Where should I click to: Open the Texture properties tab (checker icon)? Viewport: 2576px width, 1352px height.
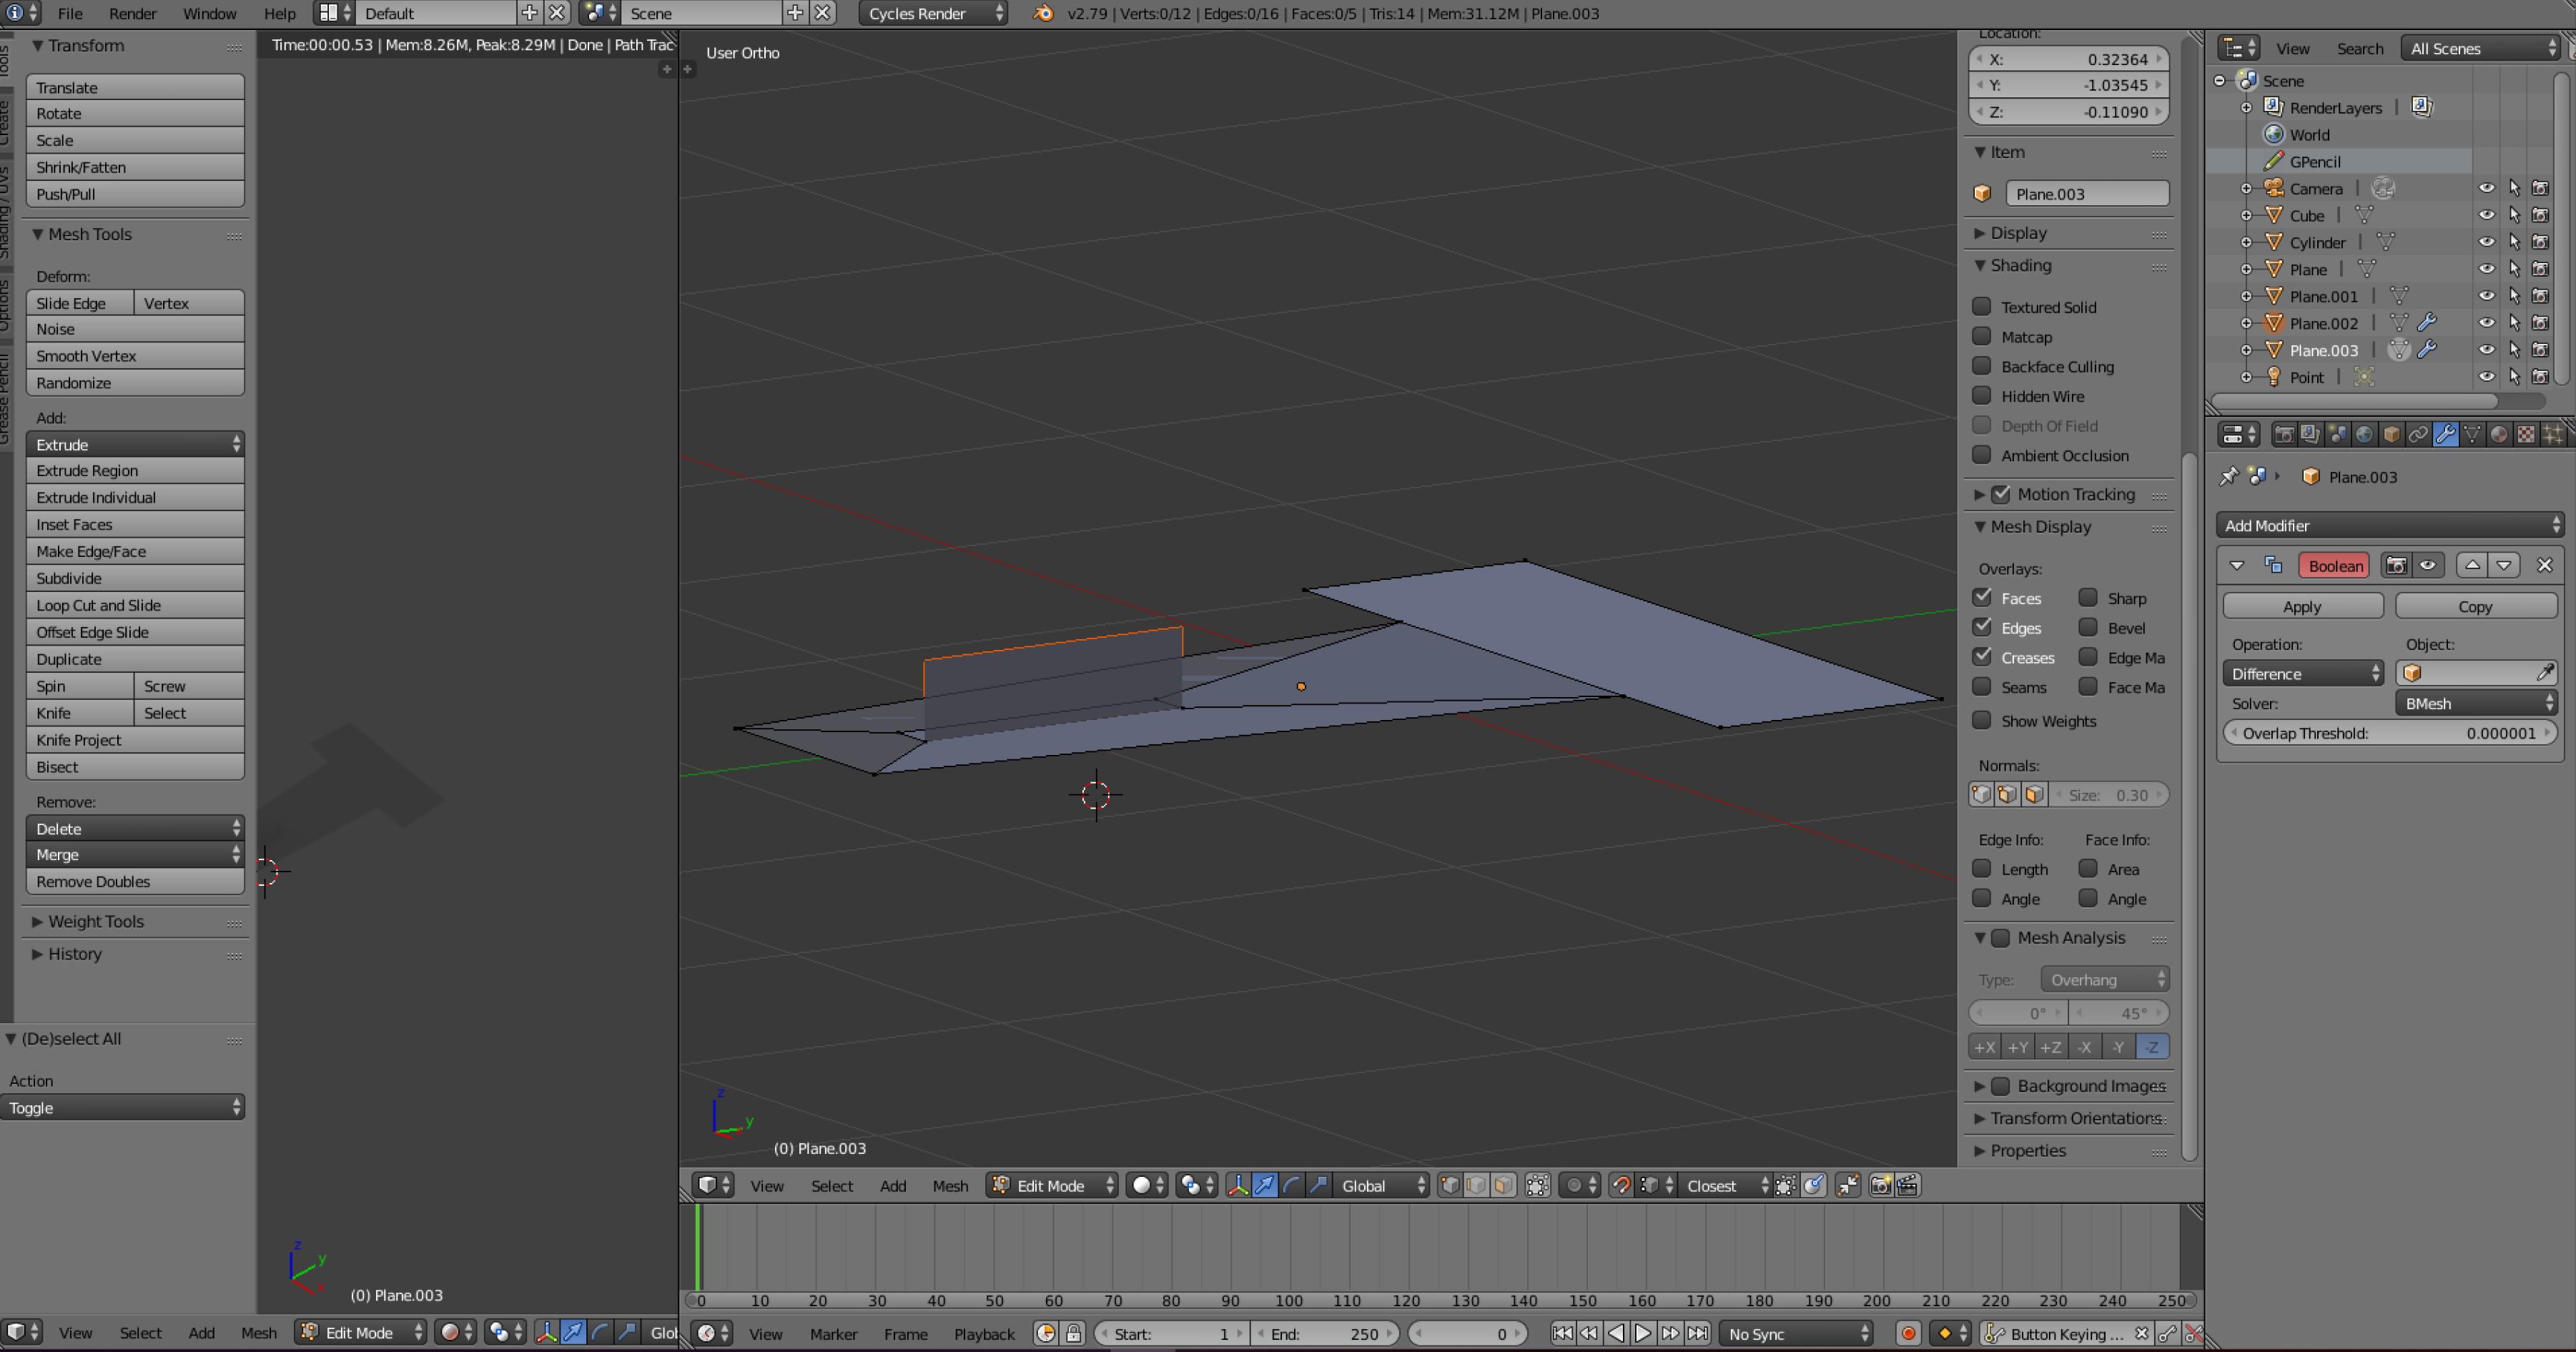pos(2526,435)
